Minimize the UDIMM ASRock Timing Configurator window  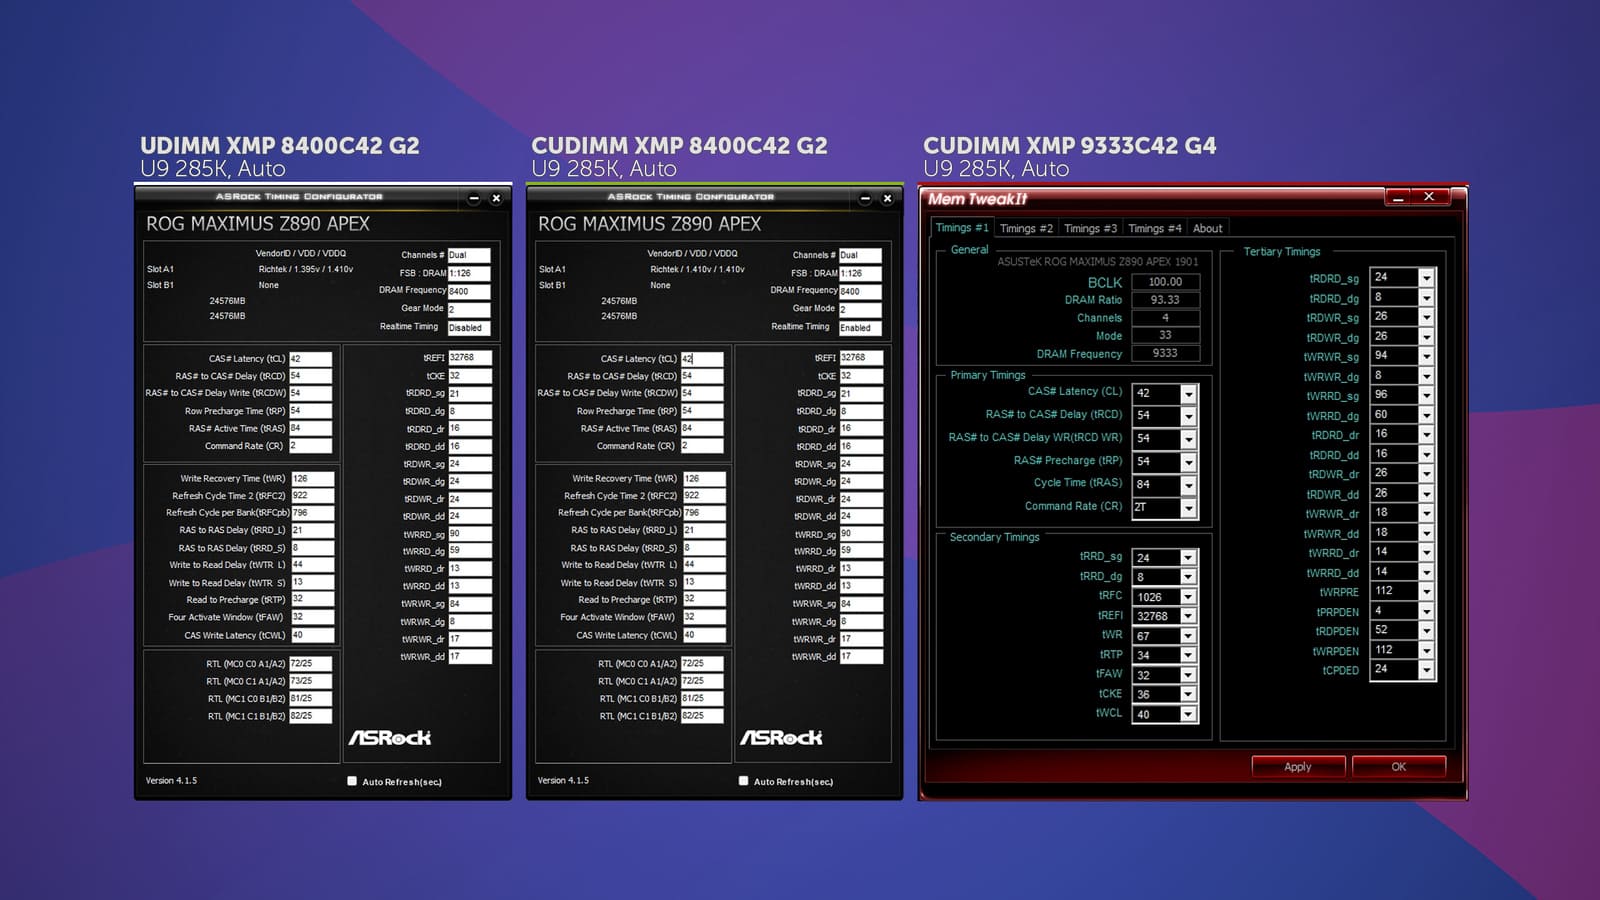(474, 198)
